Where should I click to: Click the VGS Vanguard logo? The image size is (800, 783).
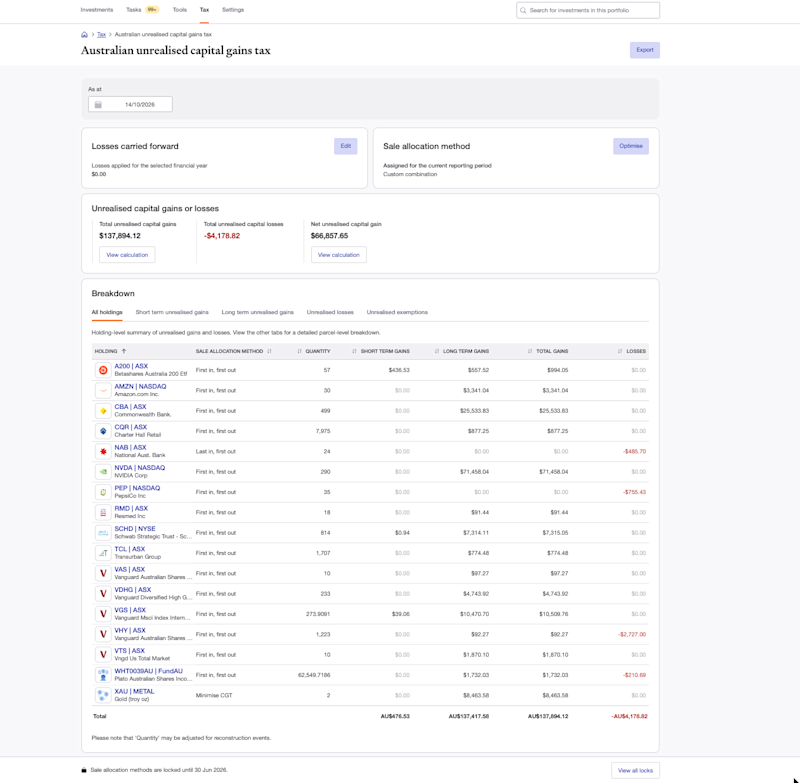pos(103,614)
